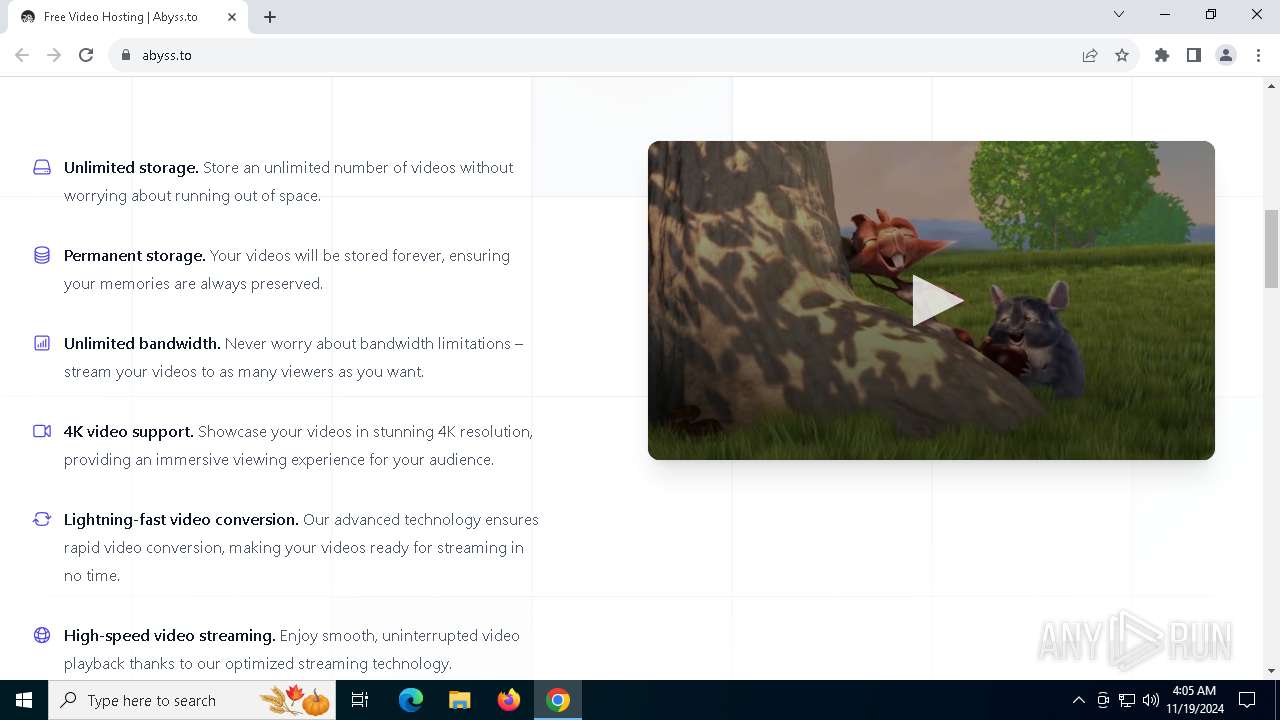Click the scrollbar up arrow
This screenshot has height=720, width=1280.
pyautogui.click(x=1271, y=85)
